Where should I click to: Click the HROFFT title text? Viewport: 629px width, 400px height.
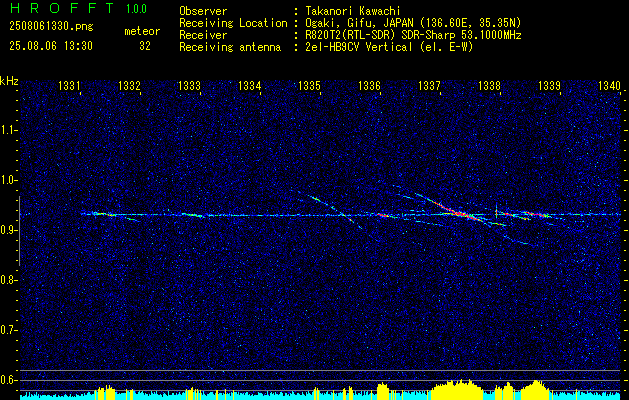coord(62,8)
